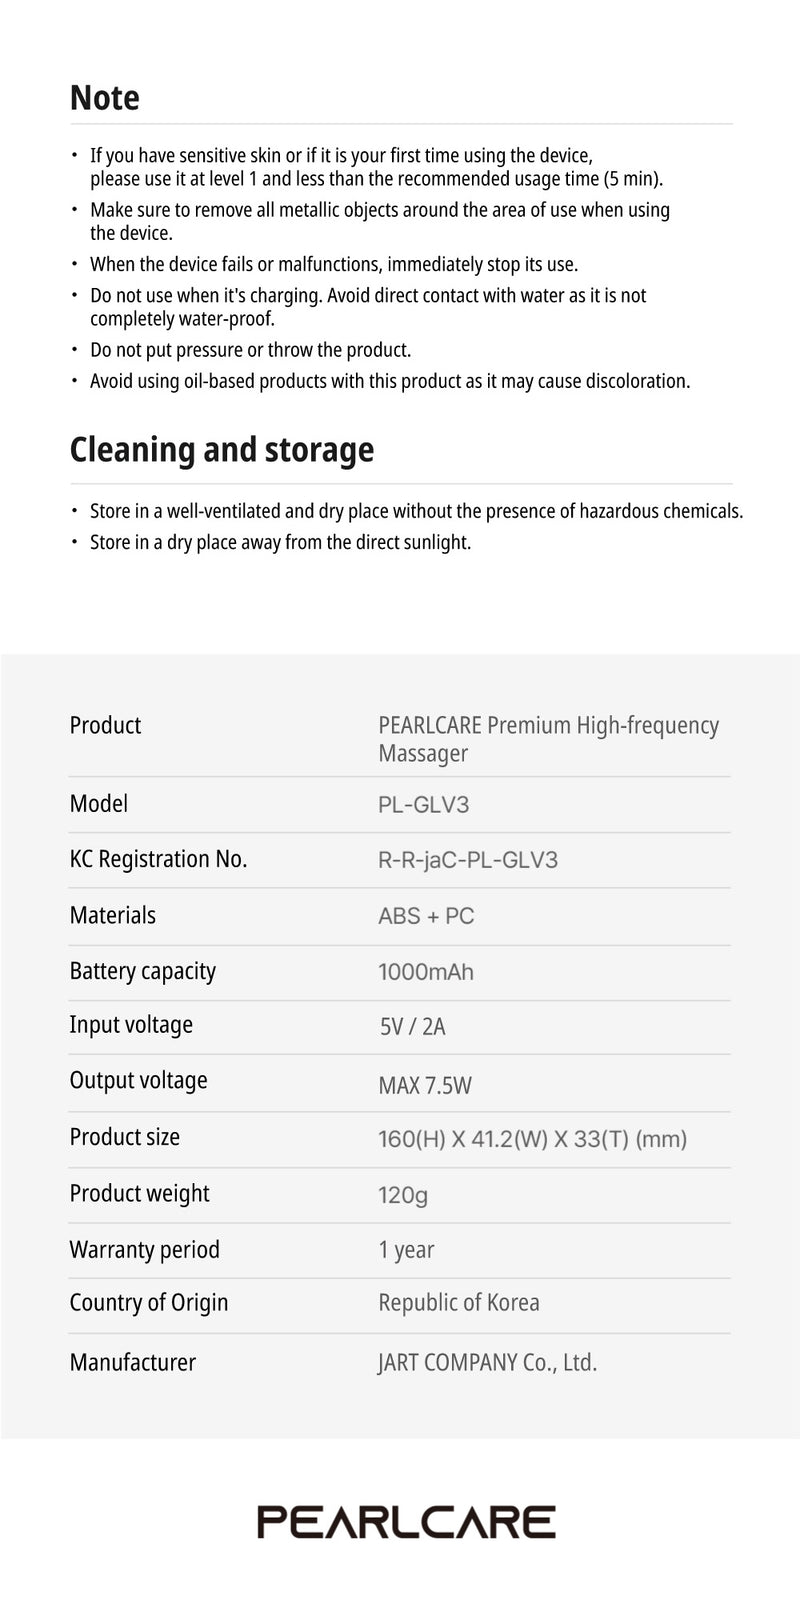Image resolution: width=800 pixels, height=1616 pixels.
Task: Select the Note heading
Action: coord(105,98)
